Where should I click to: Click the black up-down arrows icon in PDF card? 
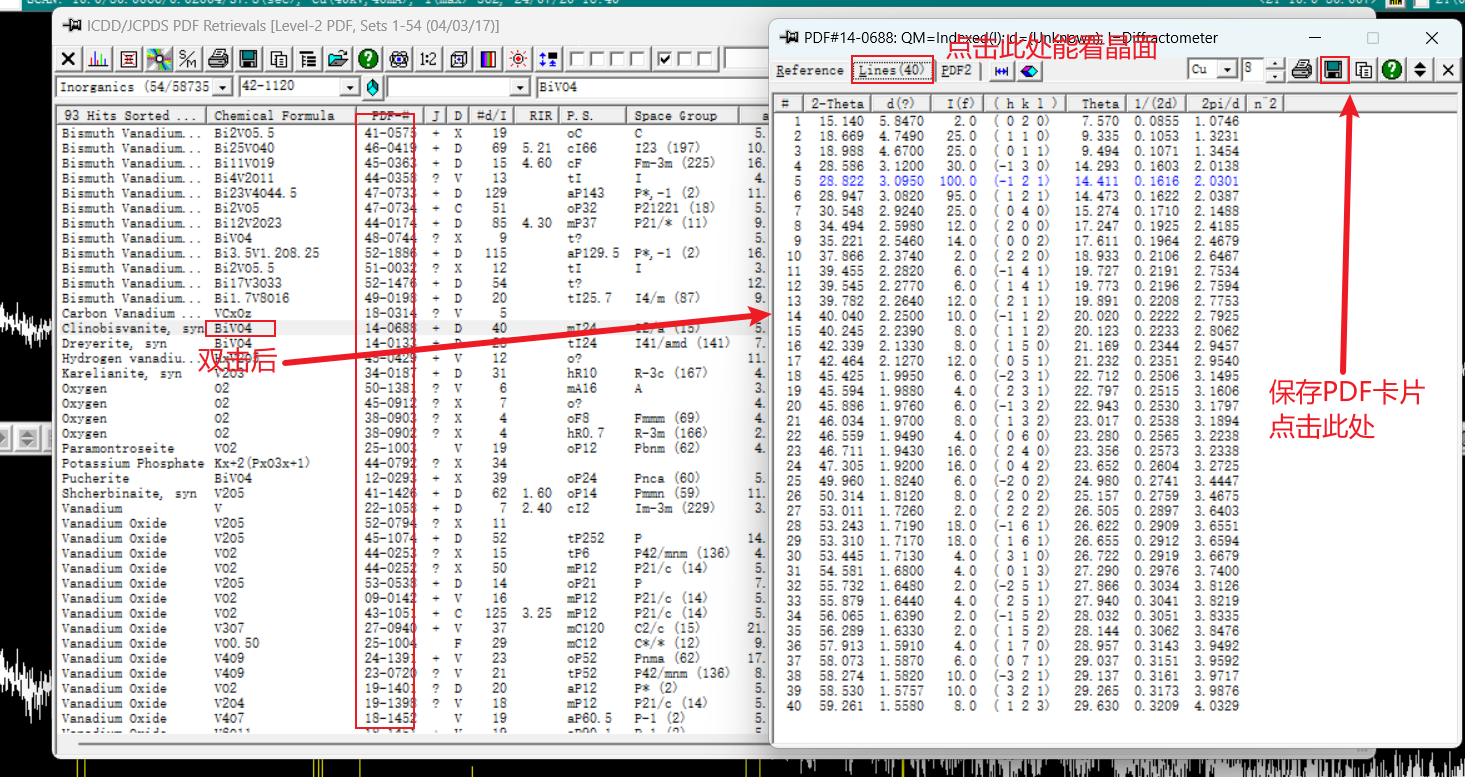[x=1419, y=69]
